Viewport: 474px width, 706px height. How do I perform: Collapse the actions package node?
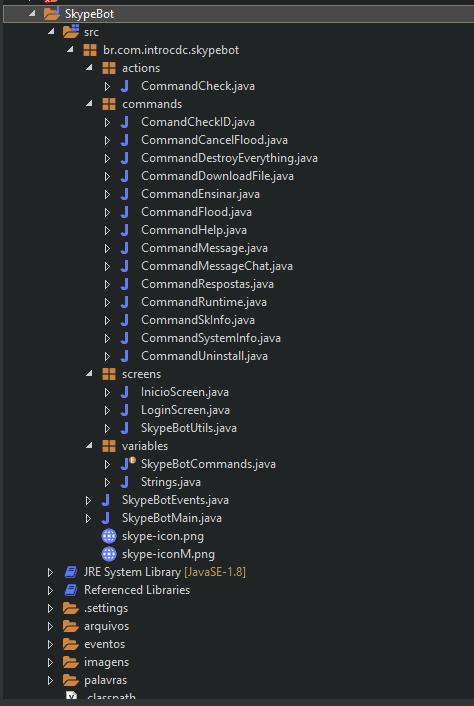(x=89, y=68)
